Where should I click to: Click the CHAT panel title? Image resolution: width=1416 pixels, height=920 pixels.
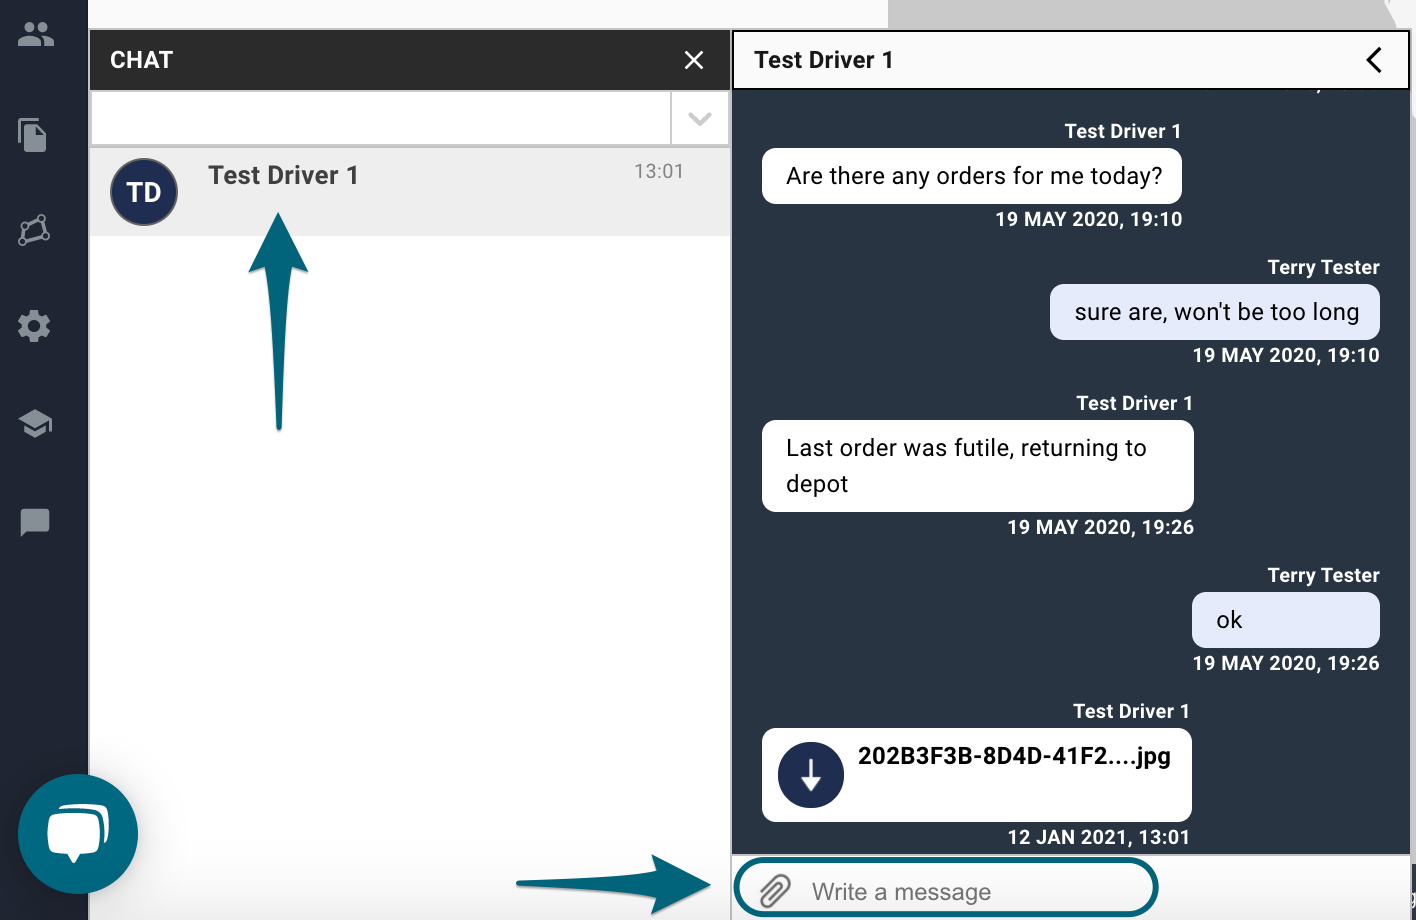point(142,60)
